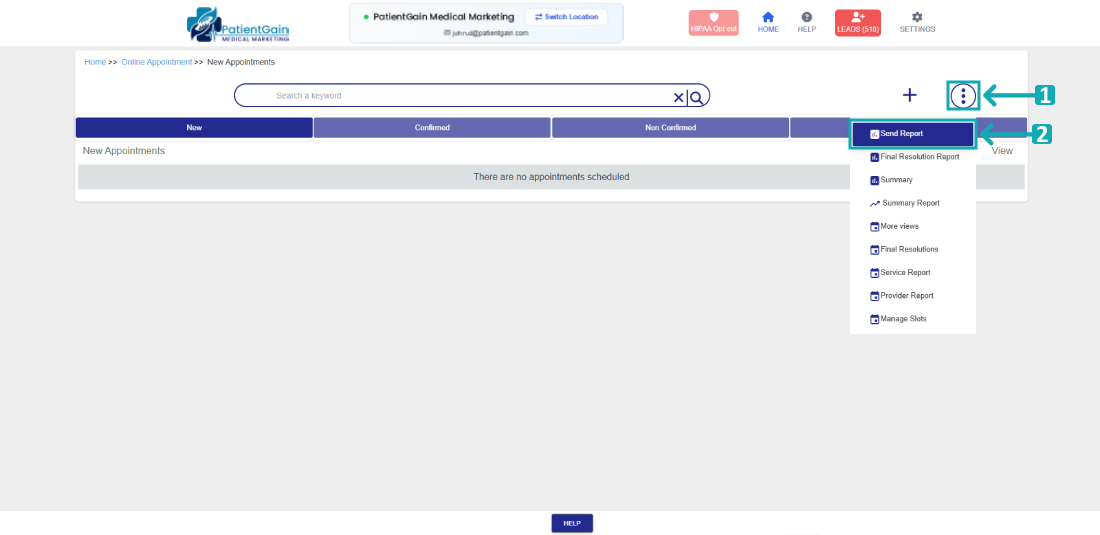
Task: Choose Summary Report menu entry
Action: [x=913, y=203]
